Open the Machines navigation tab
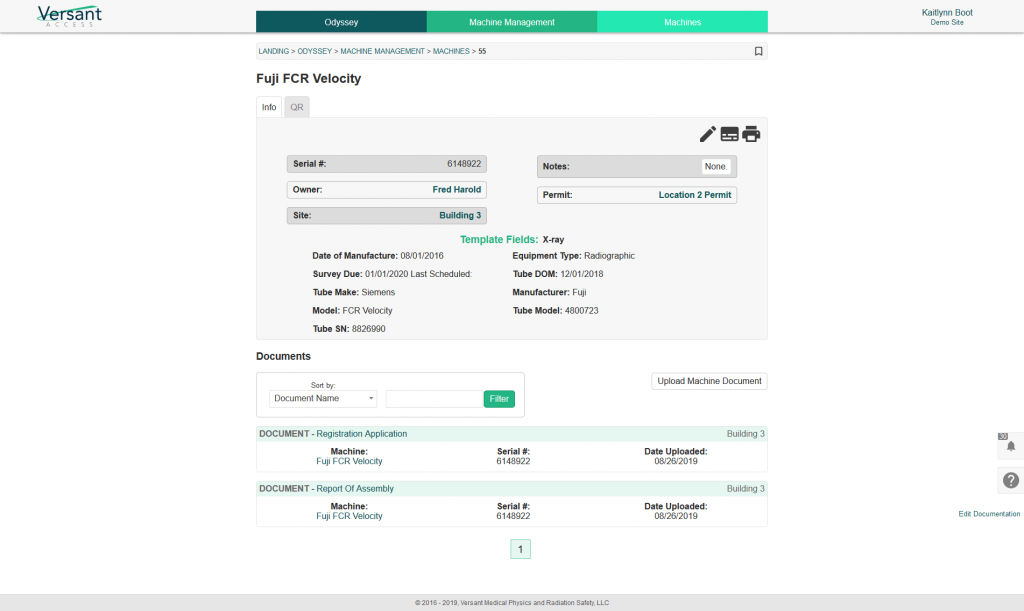The width and height of the screenshot is (1024, 611). click(x=682, y=22)
